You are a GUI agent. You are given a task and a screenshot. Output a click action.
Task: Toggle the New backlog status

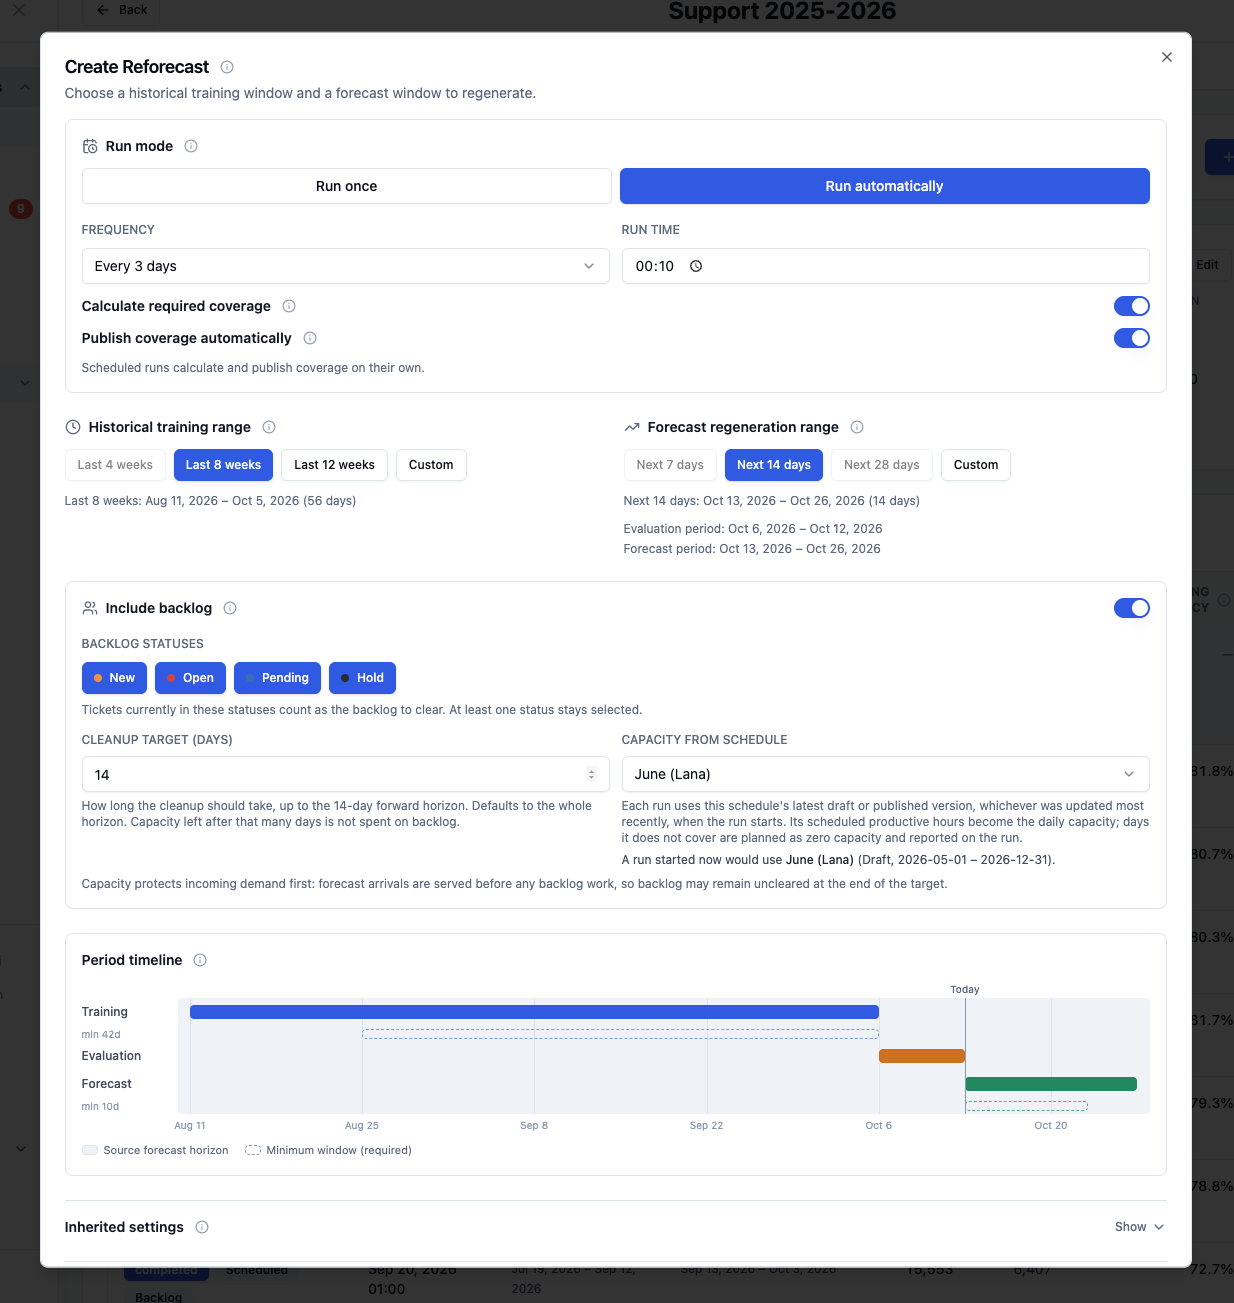click(x=114, y=678)
